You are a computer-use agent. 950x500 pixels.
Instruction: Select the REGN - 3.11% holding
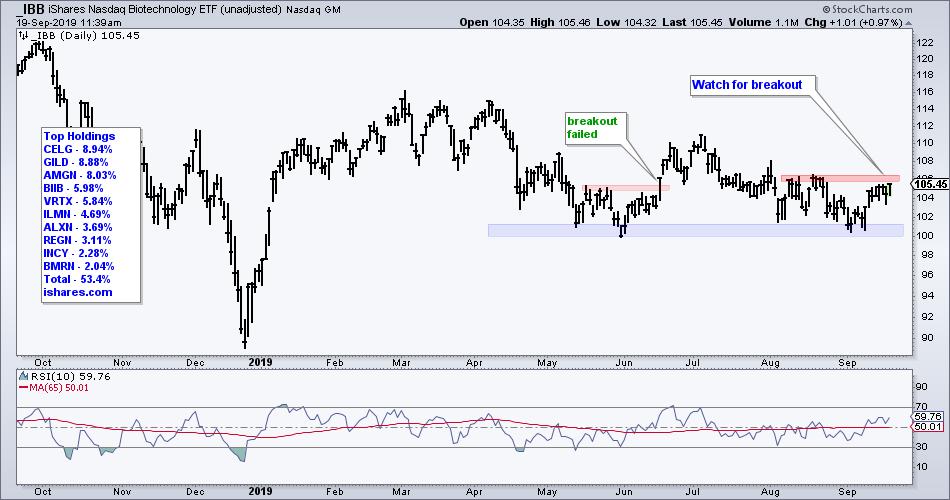pyautogui.click(x=77, y=240)
